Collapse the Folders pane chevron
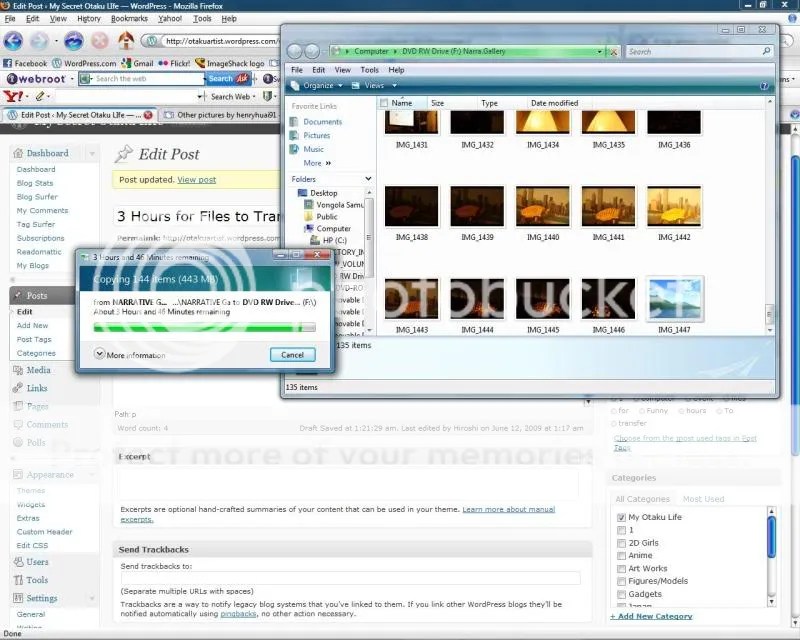Image resolution: width=800 pixels, height=640 pixels. 368,179
